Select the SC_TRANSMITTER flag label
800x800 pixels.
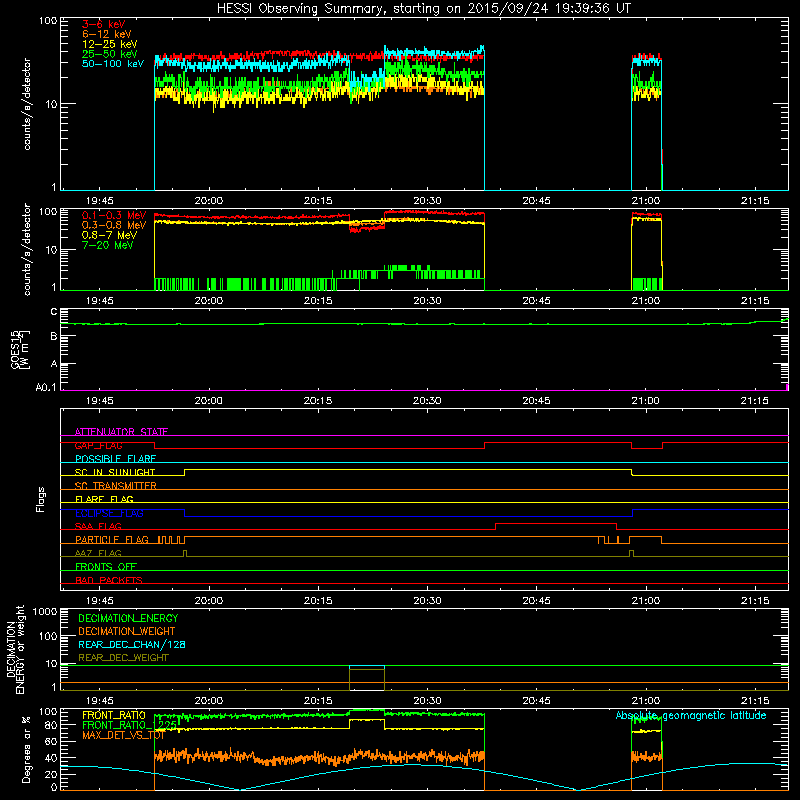[x=115, y=486]
